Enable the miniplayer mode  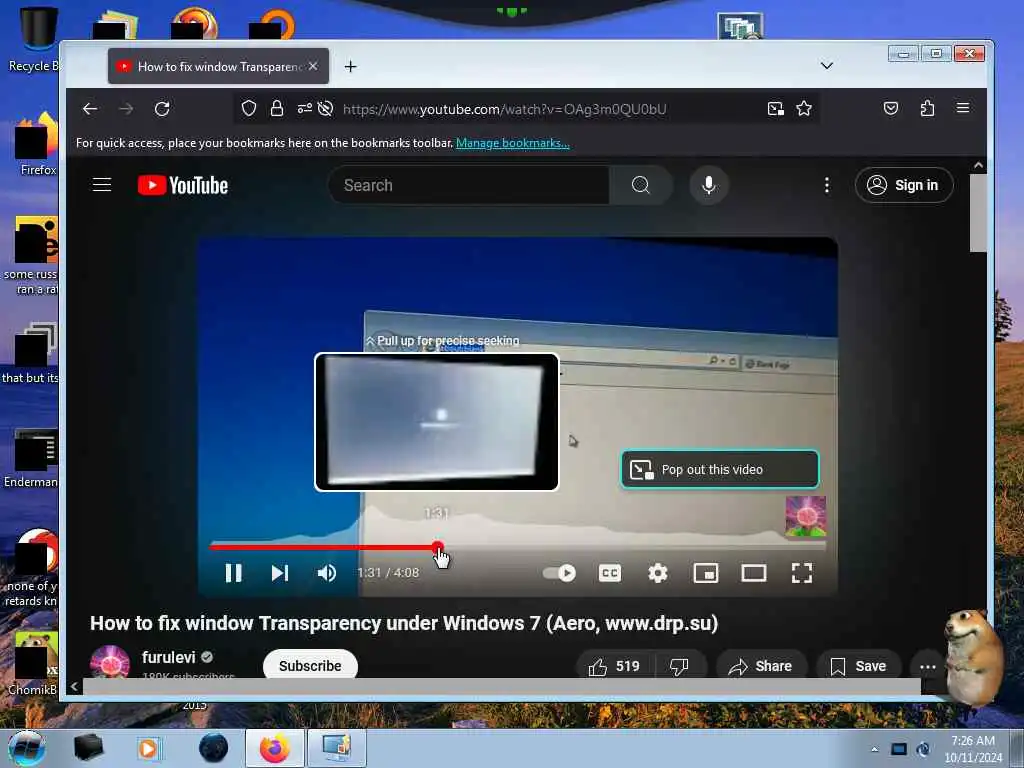(x=706, y=573)
